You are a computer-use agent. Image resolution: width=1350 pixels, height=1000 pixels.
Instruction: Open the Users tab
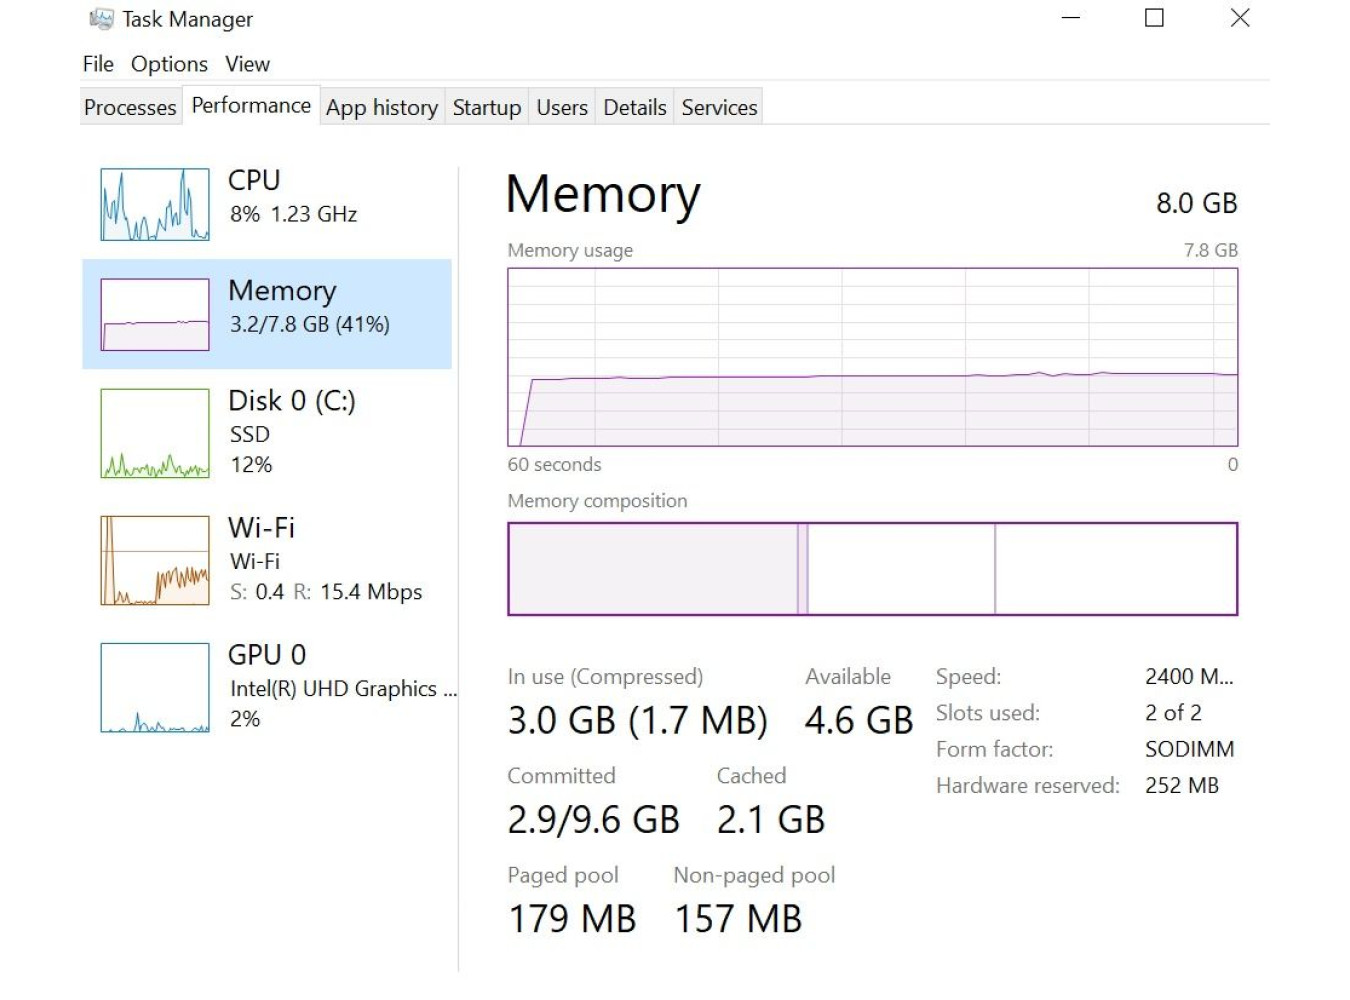click(562, 107)
